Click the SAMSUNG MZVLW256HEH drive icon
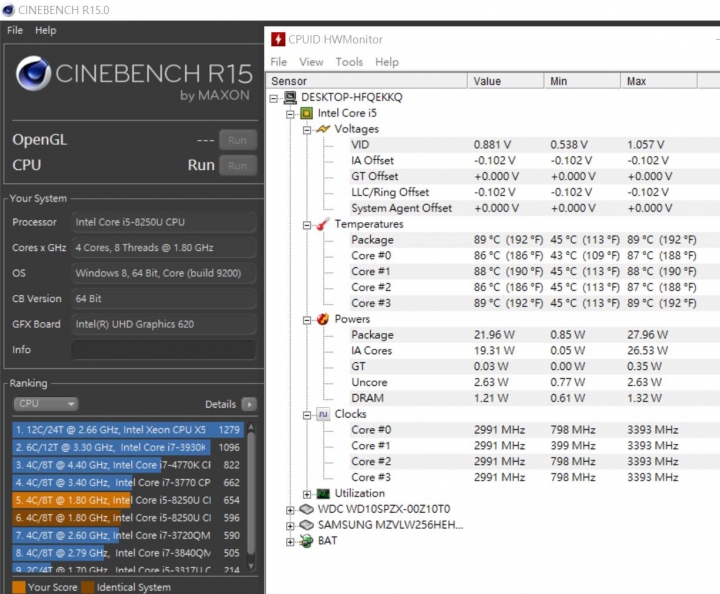Screen dimensions: 720x594 [x=306, y=525]
